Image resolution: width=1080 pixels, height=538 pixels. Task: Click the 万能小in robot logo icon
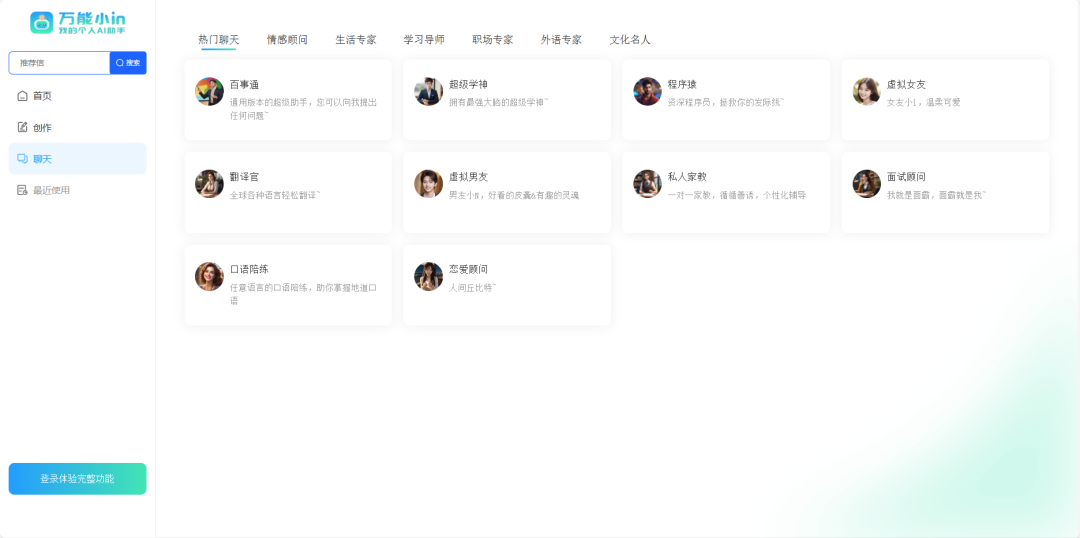click(41, 23)
